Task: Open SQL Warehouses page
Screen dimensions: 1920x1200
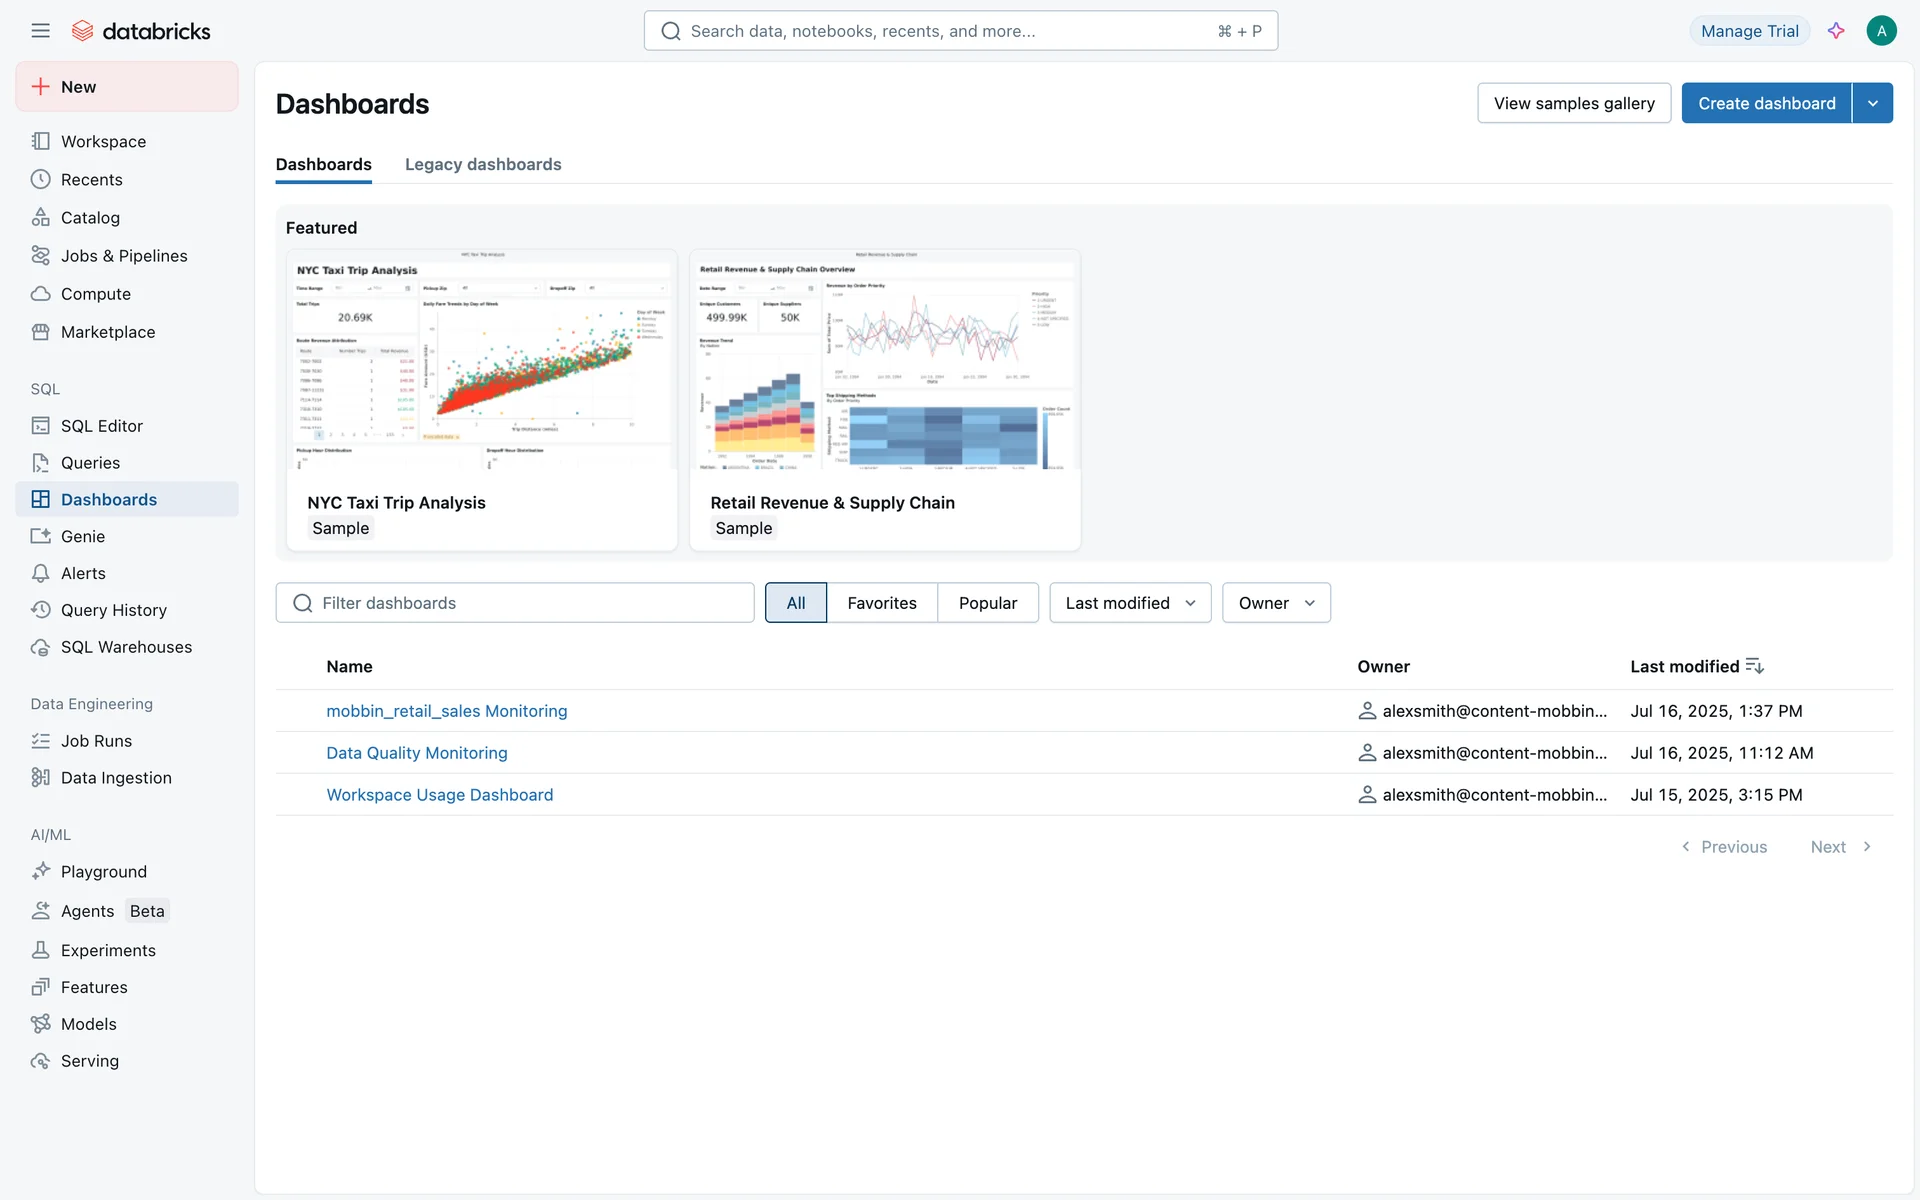Action: (126, 647)
